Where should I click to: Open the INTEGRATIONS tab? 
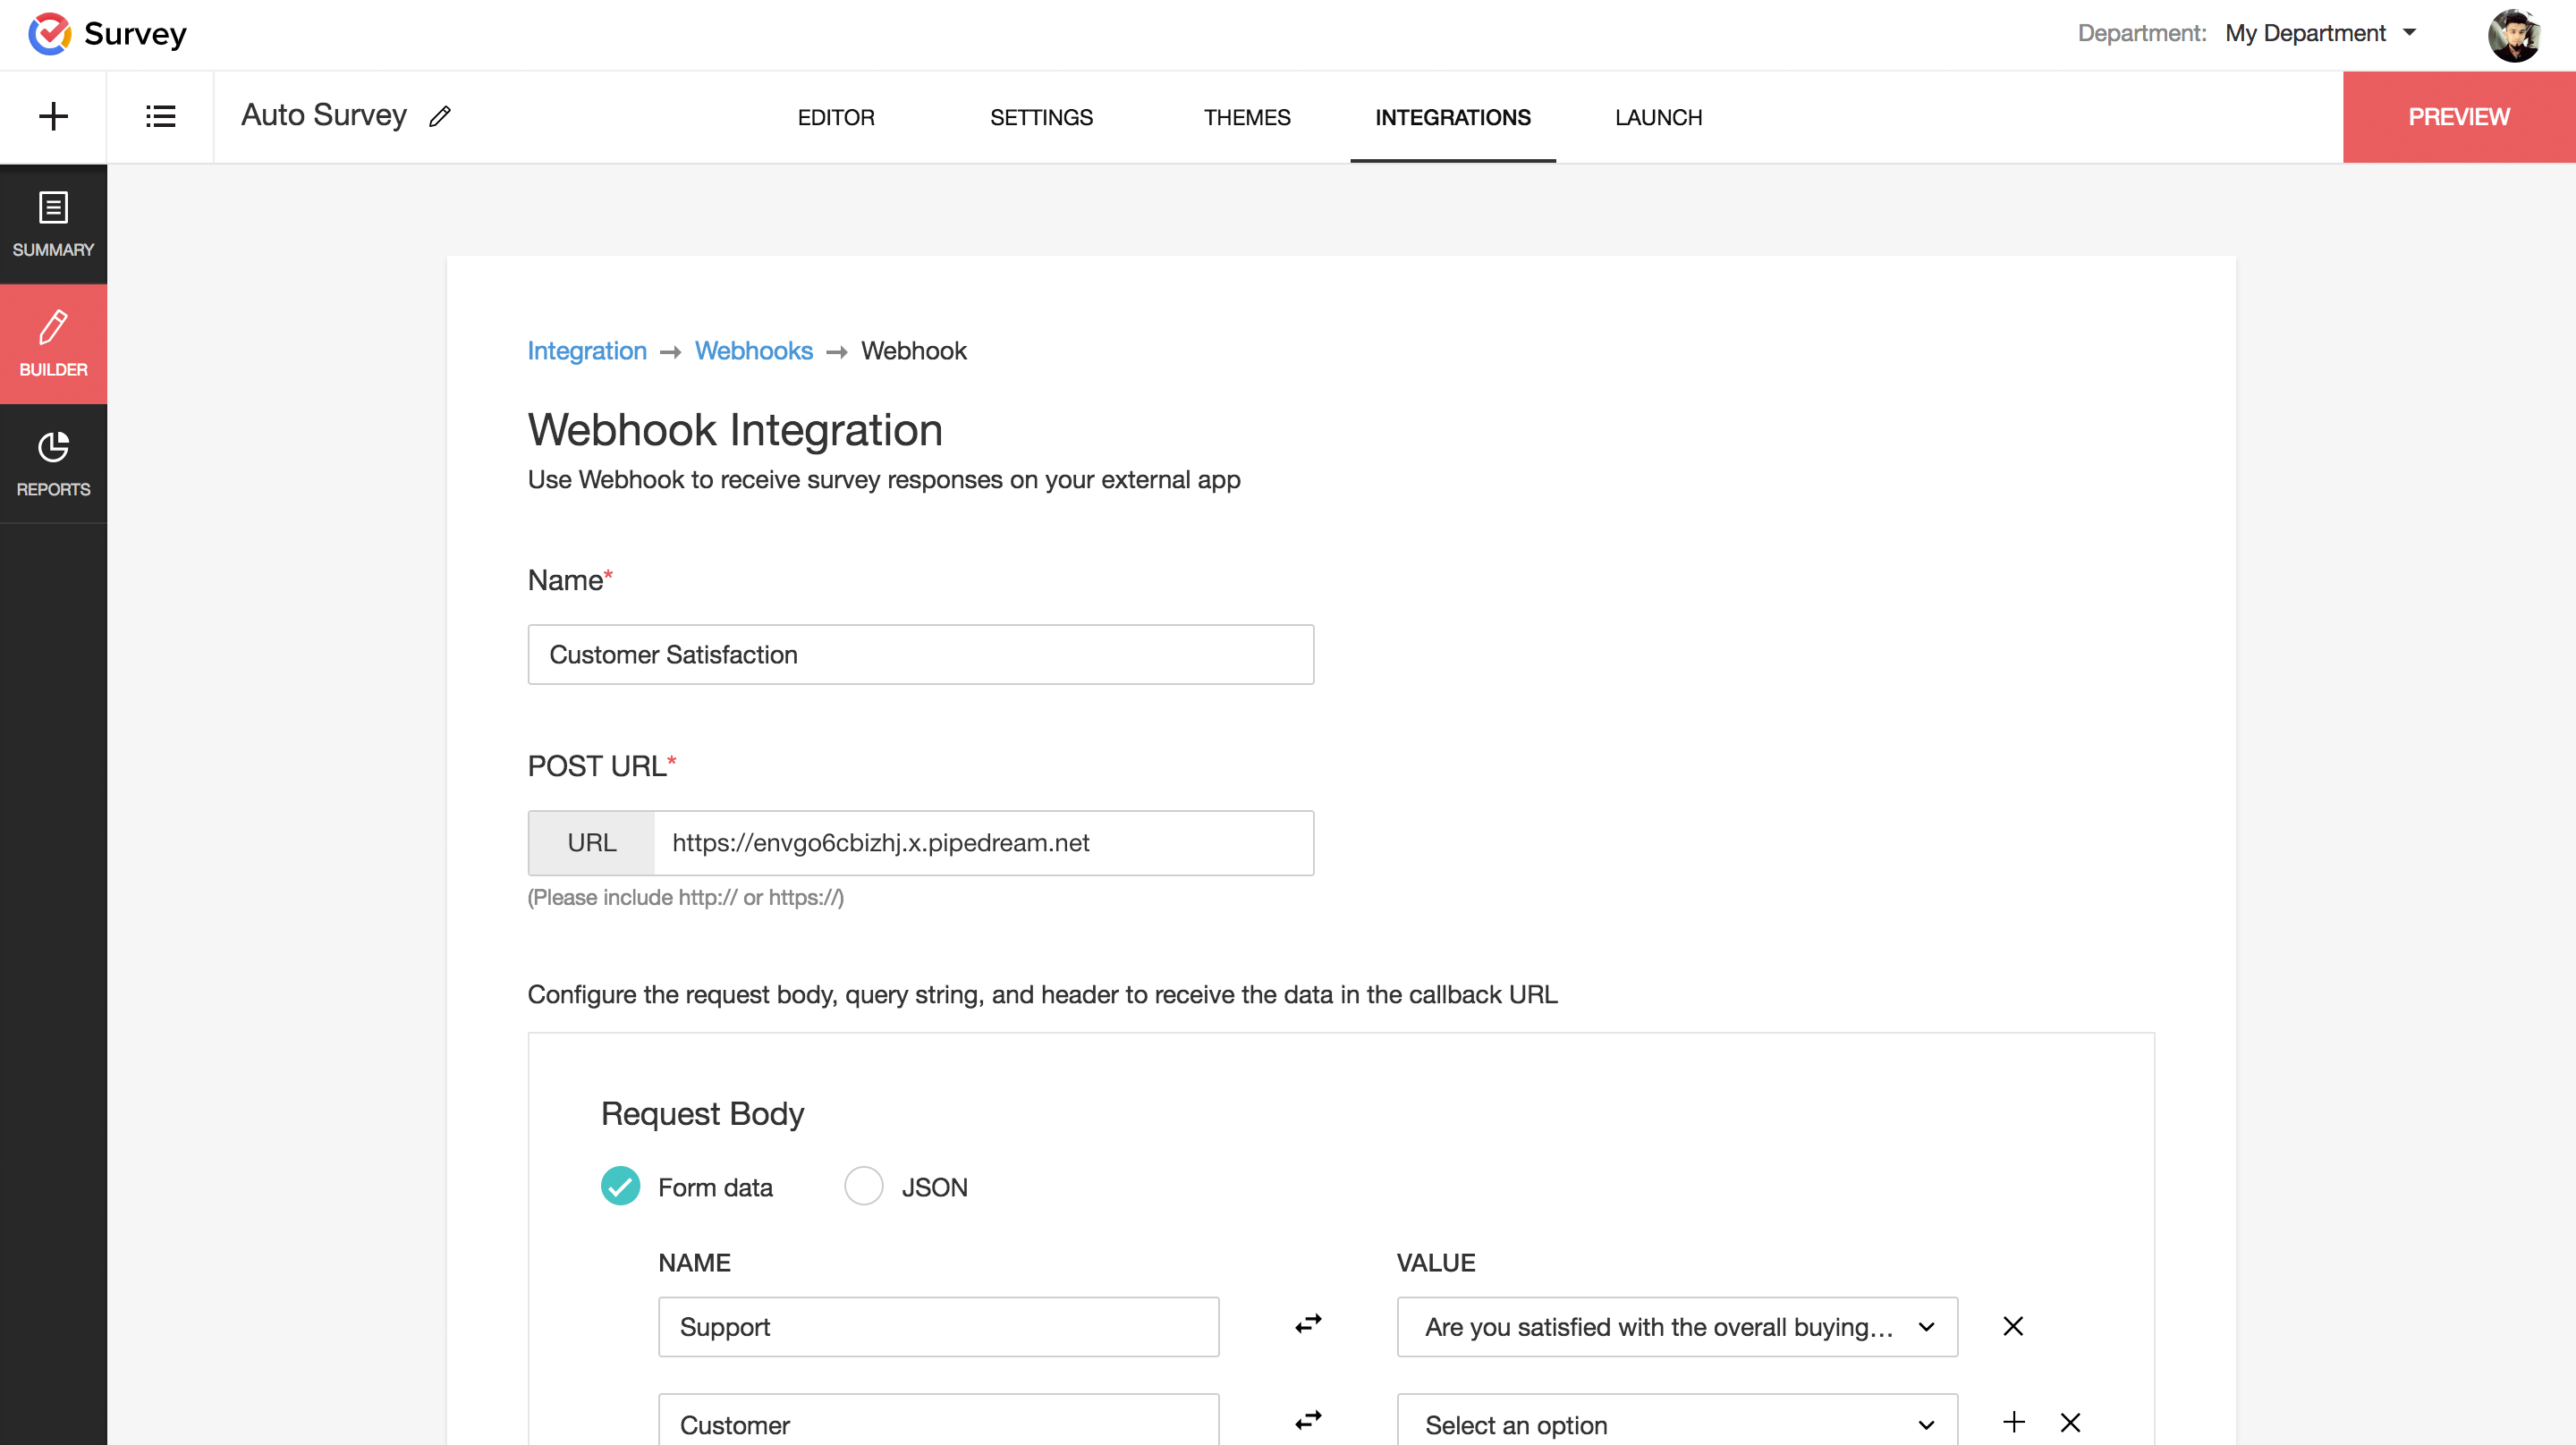pyautogui.click(x=1453, y=117)
